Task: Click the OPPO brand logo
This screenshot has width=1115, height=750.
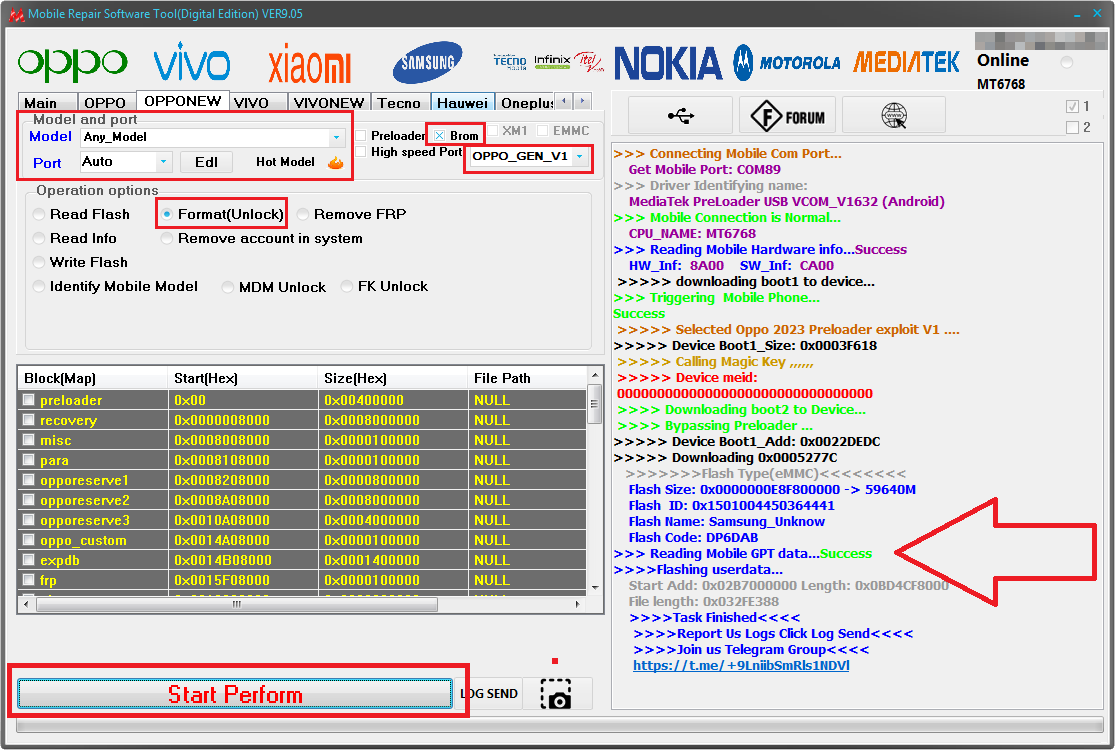Action: [x=73, y=64]
